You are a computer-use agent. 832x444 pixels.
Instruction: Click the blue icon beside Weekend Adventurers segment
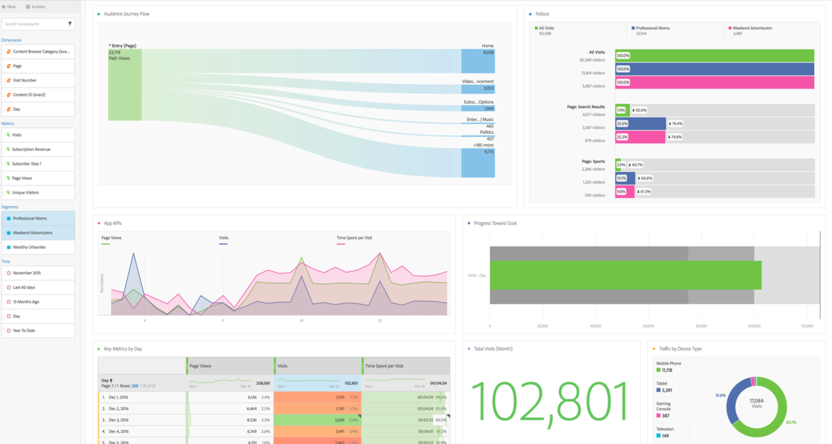tap(8, 233)
